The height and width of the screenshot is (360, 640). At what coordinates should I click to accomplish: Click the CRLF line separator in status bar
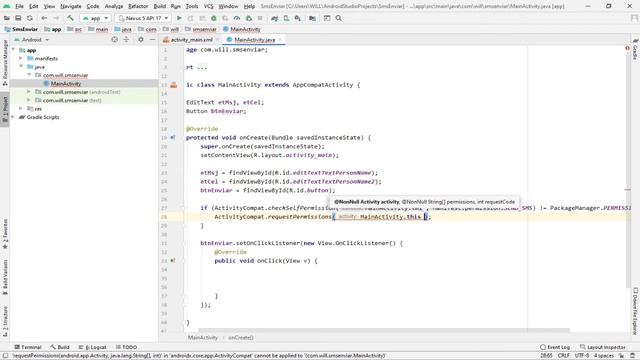point(564,356)
